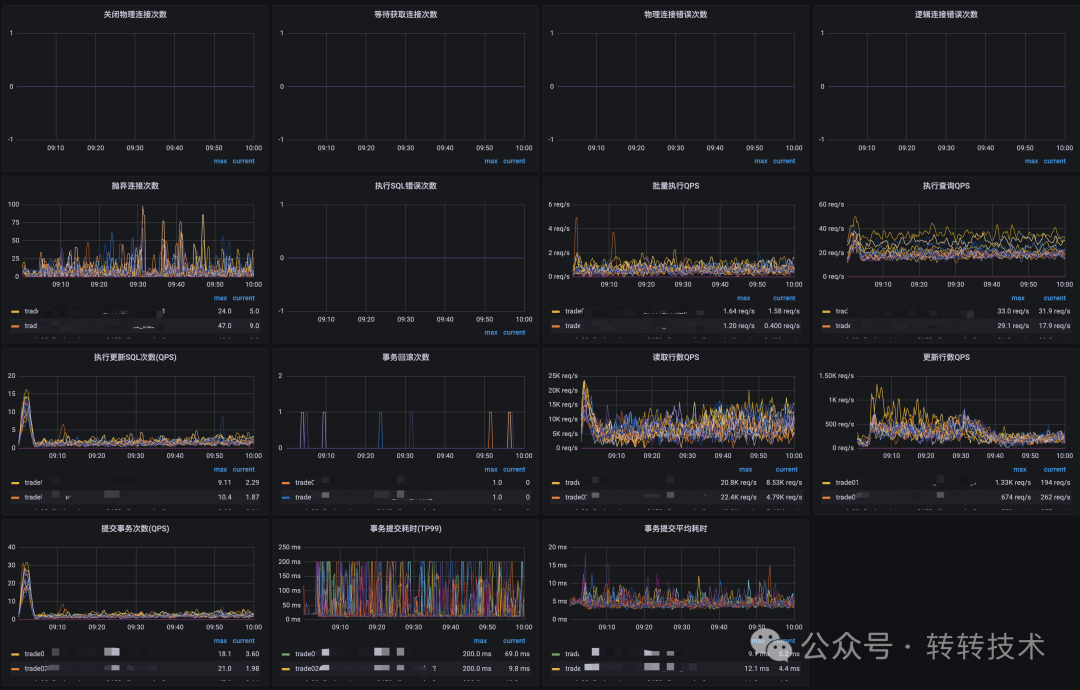Sort 事务回滚次数 legend by current column
The image size is (1080, 690).
514,470
